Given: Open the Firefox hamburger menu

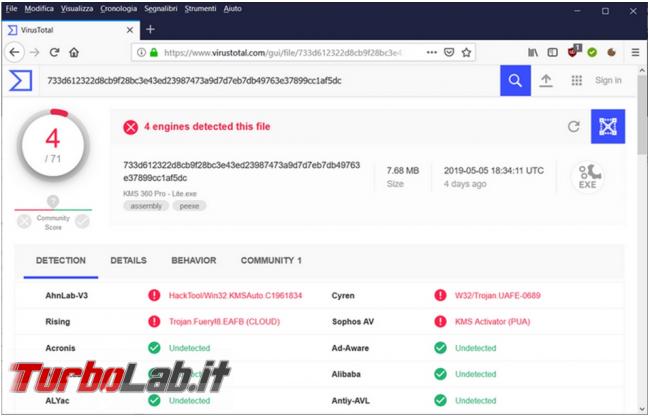Looking at the screenshot, I should tap(635, 52).
